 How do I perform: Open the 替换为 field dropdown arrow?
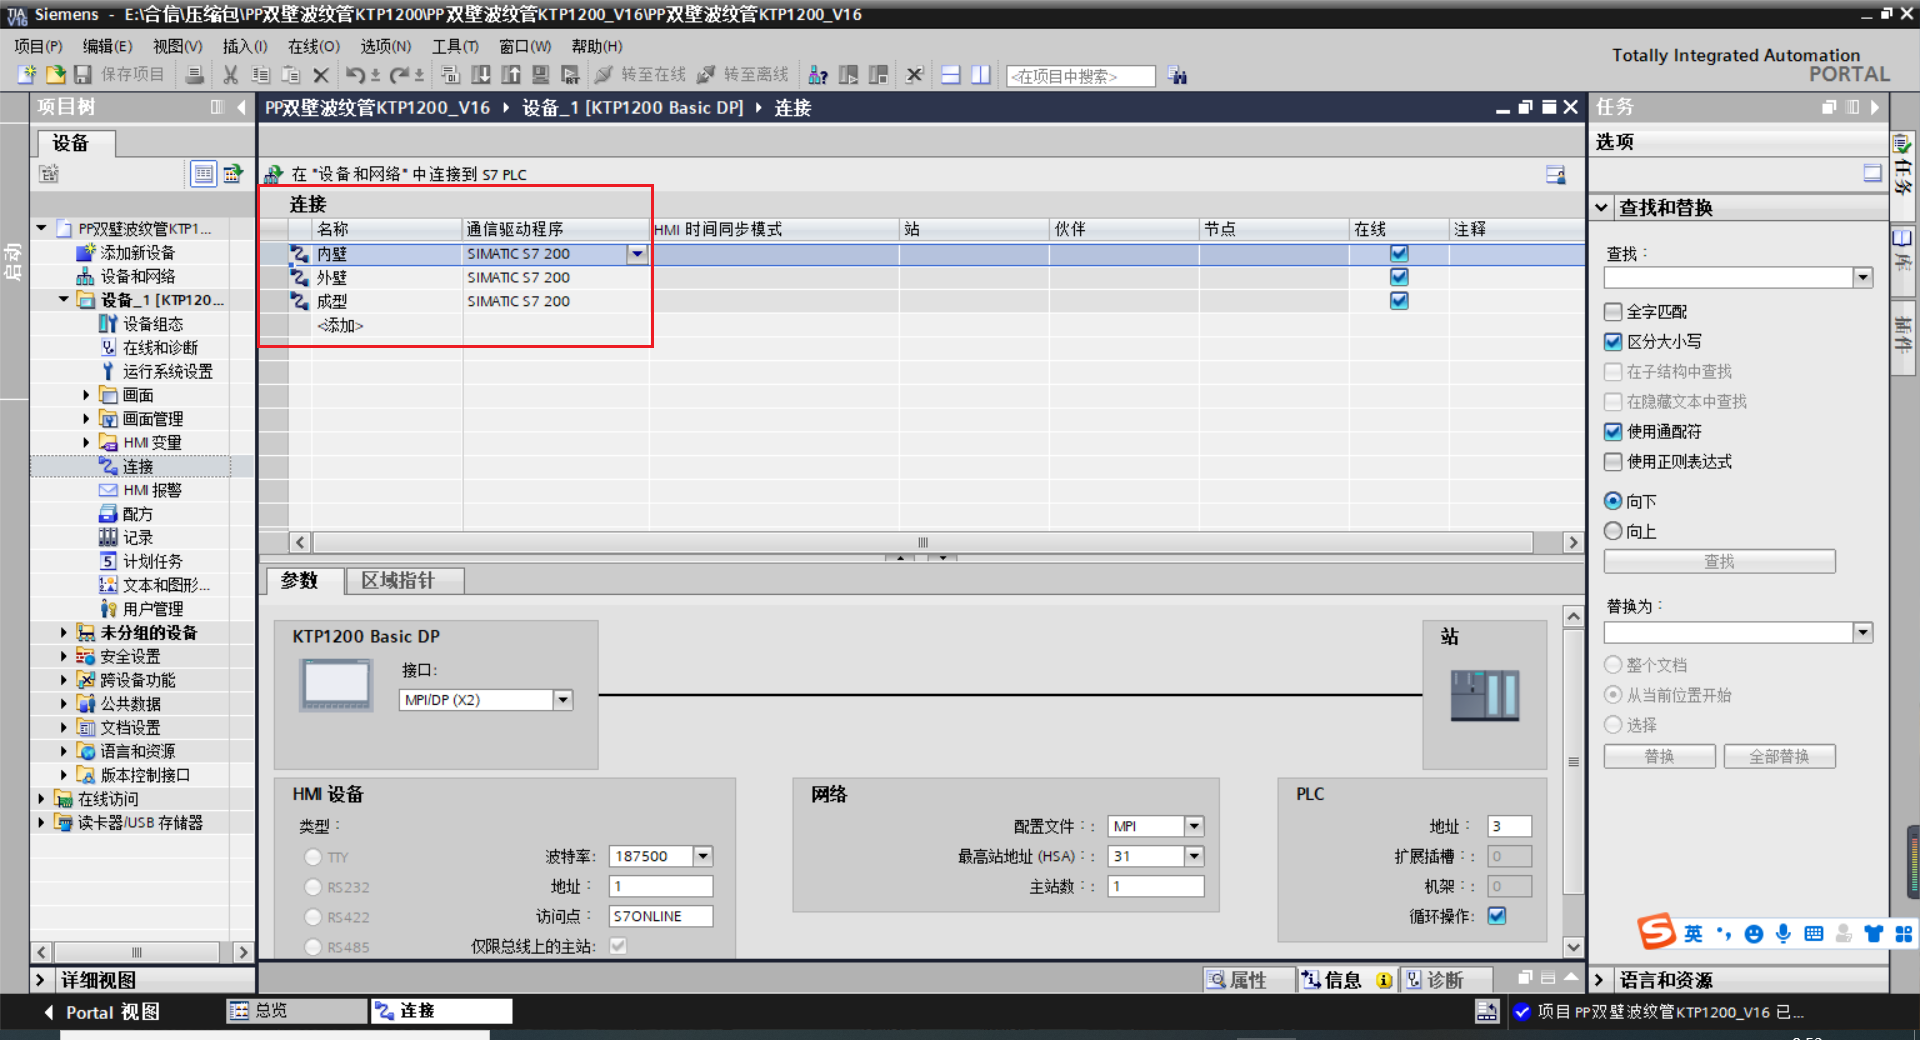1862,632
